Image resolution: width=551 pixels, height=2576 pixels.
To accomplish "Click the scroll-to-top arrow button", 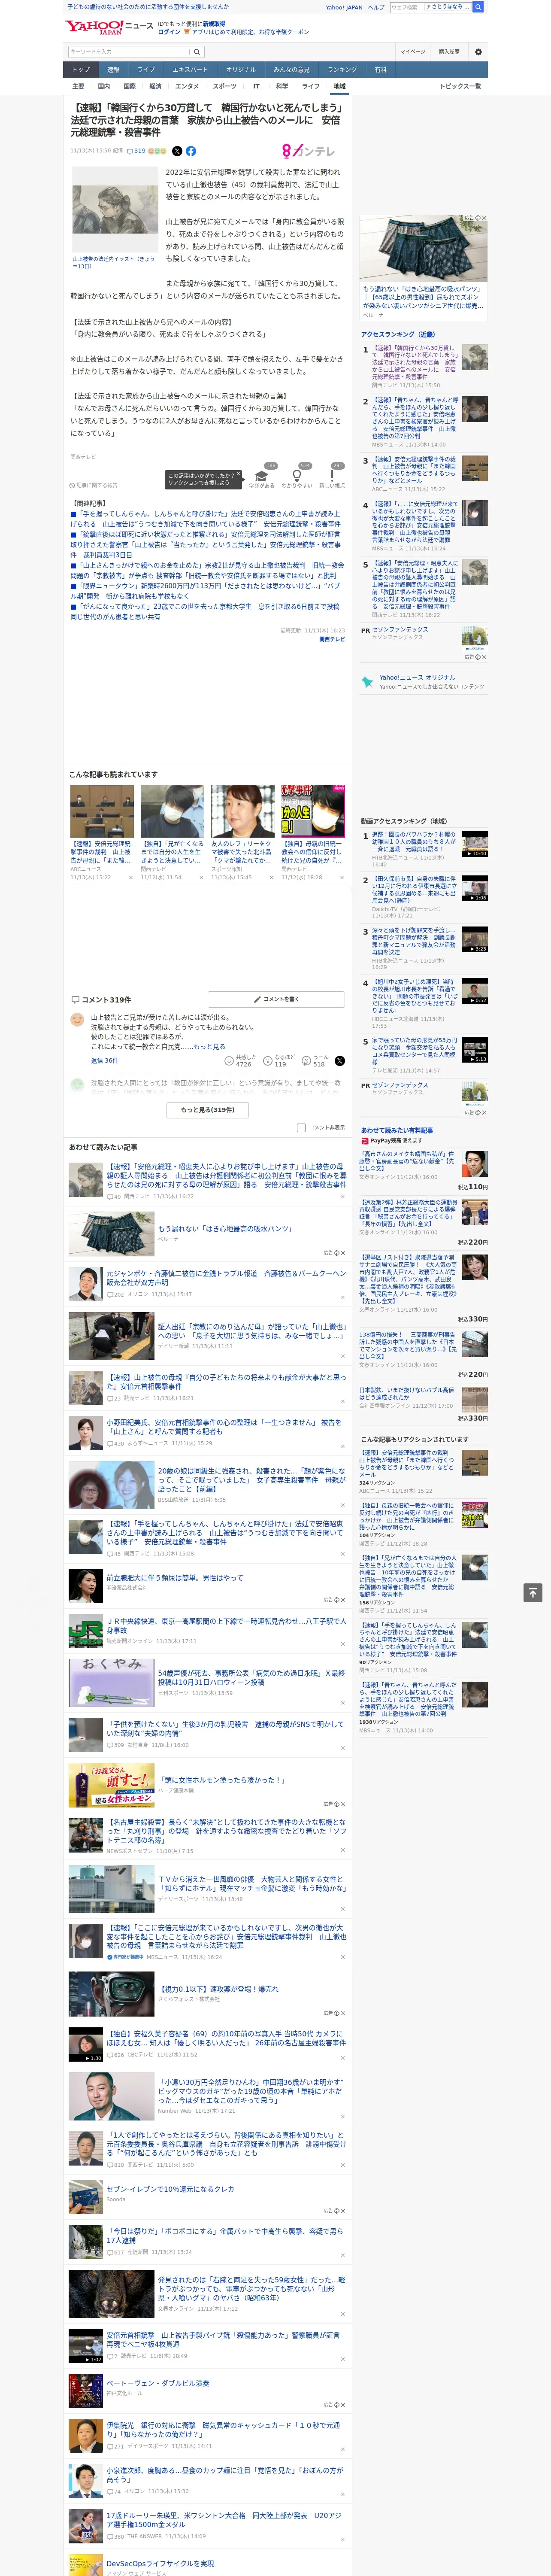I will click(533, 1593).
